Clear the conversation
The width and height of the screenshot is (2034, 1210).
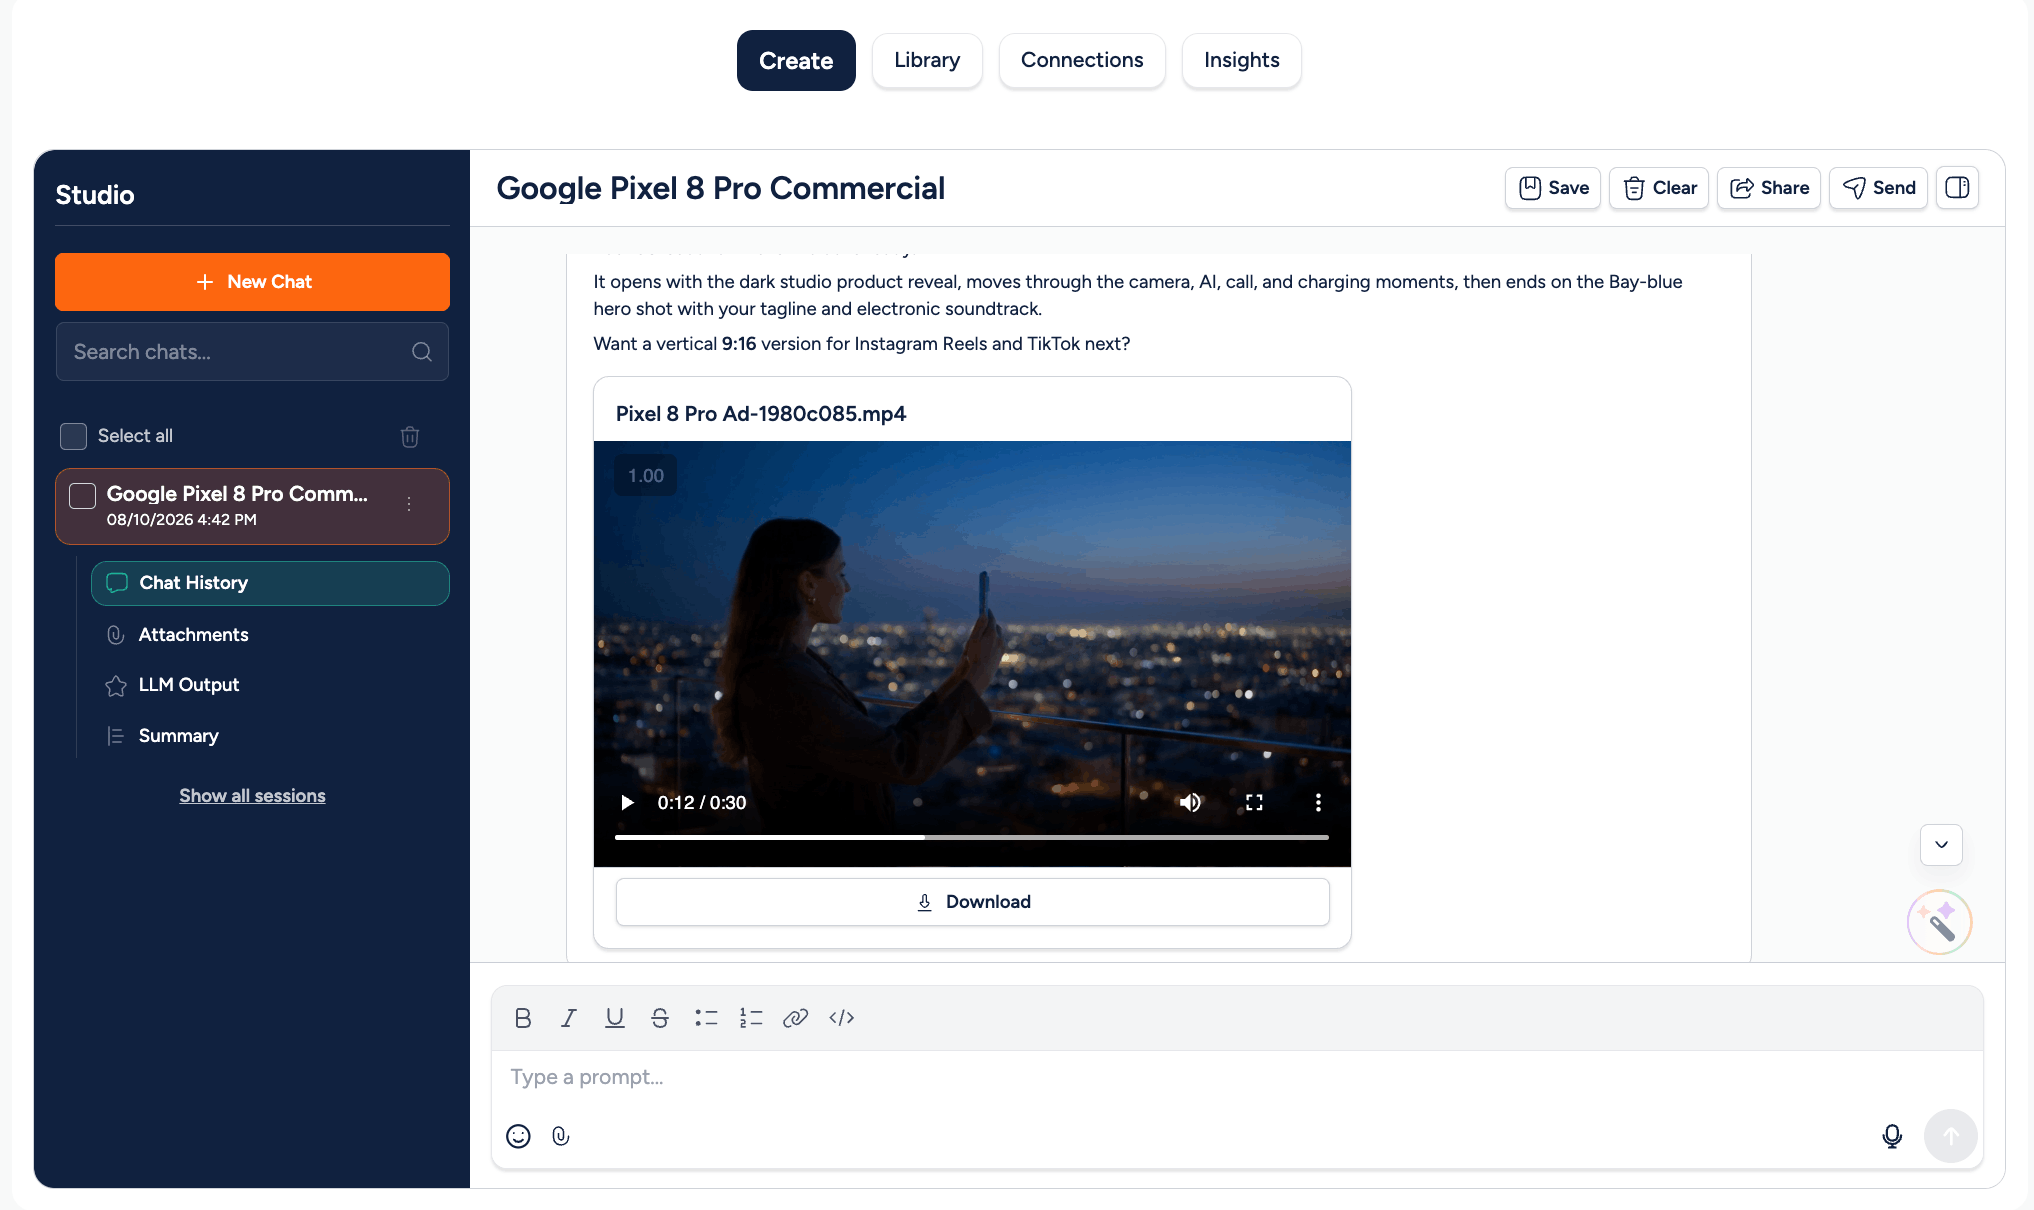[1659, 188]
